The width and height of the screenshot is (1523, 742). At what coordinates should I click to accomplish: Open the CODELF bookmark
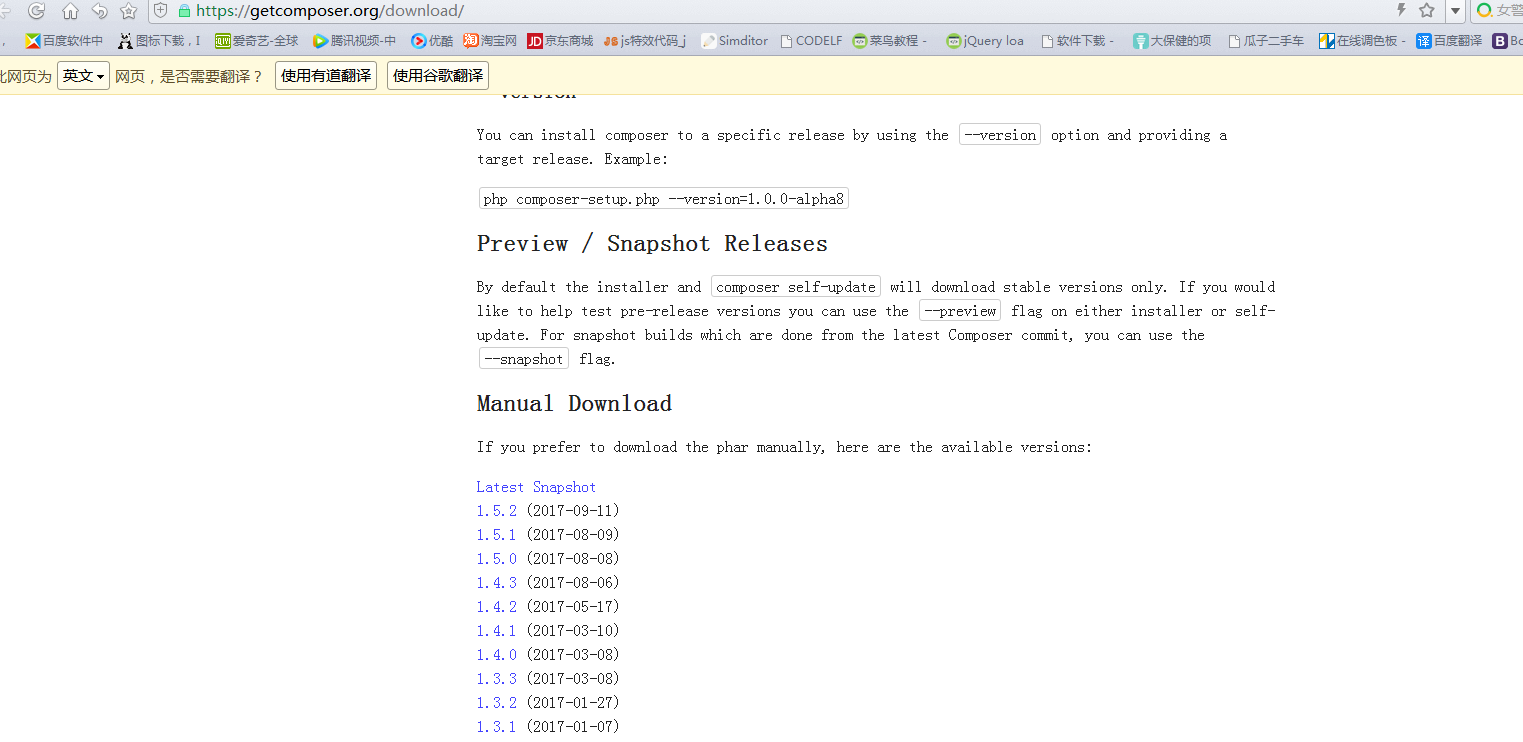click(811, 41)
